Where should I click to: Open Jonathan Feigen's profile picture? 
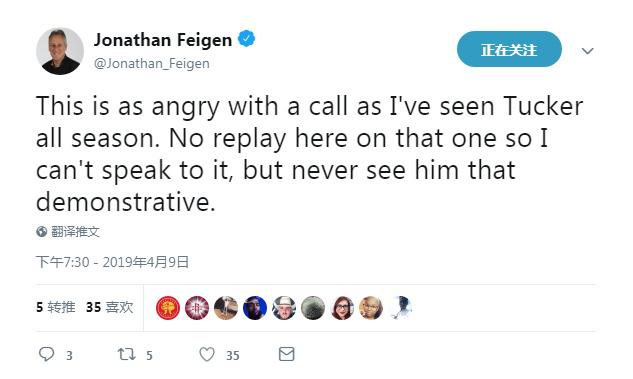[60, 51]
